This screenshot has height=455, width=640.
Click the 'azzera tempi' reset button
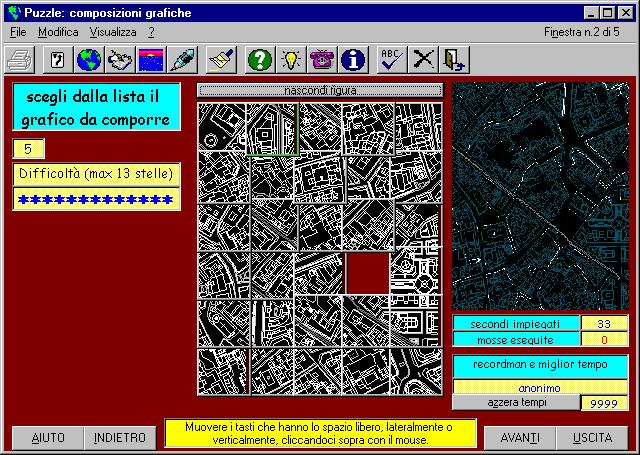(516, 402)
